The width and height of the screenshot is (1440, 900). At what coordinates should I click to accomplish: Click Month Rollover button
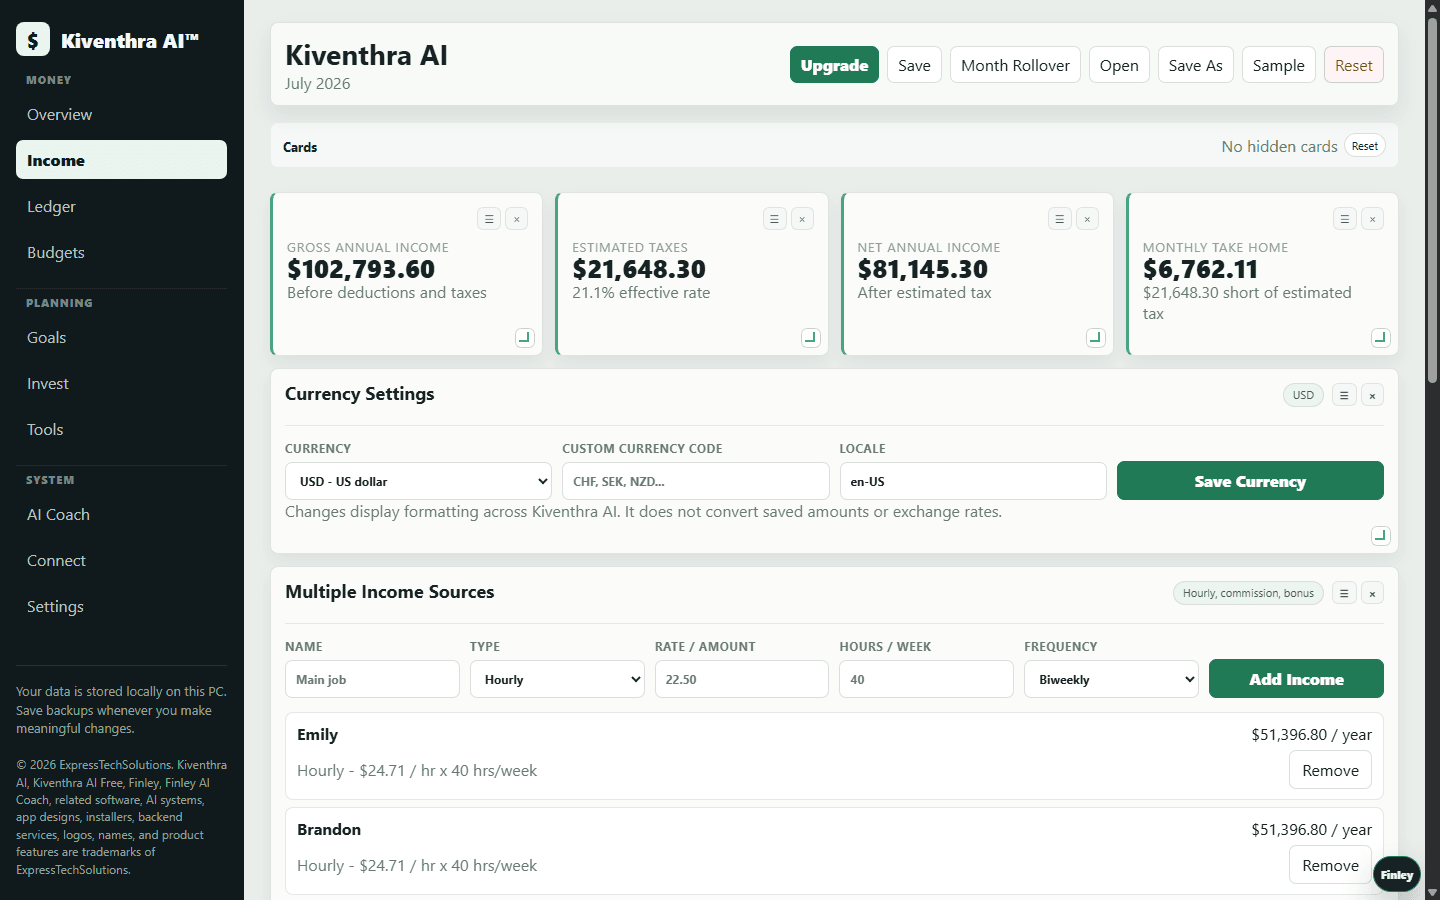click(x=1015, y=65)
